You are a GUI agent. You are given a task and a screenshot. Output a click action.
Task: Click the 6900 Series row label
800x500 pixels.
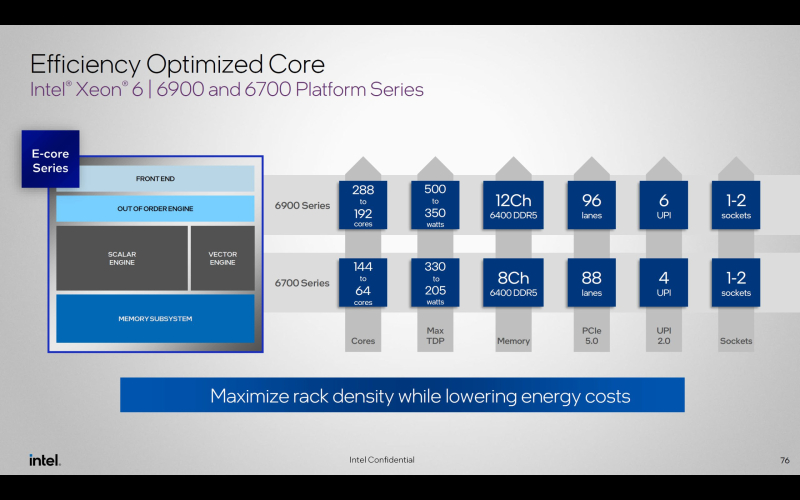pos(302,205)
